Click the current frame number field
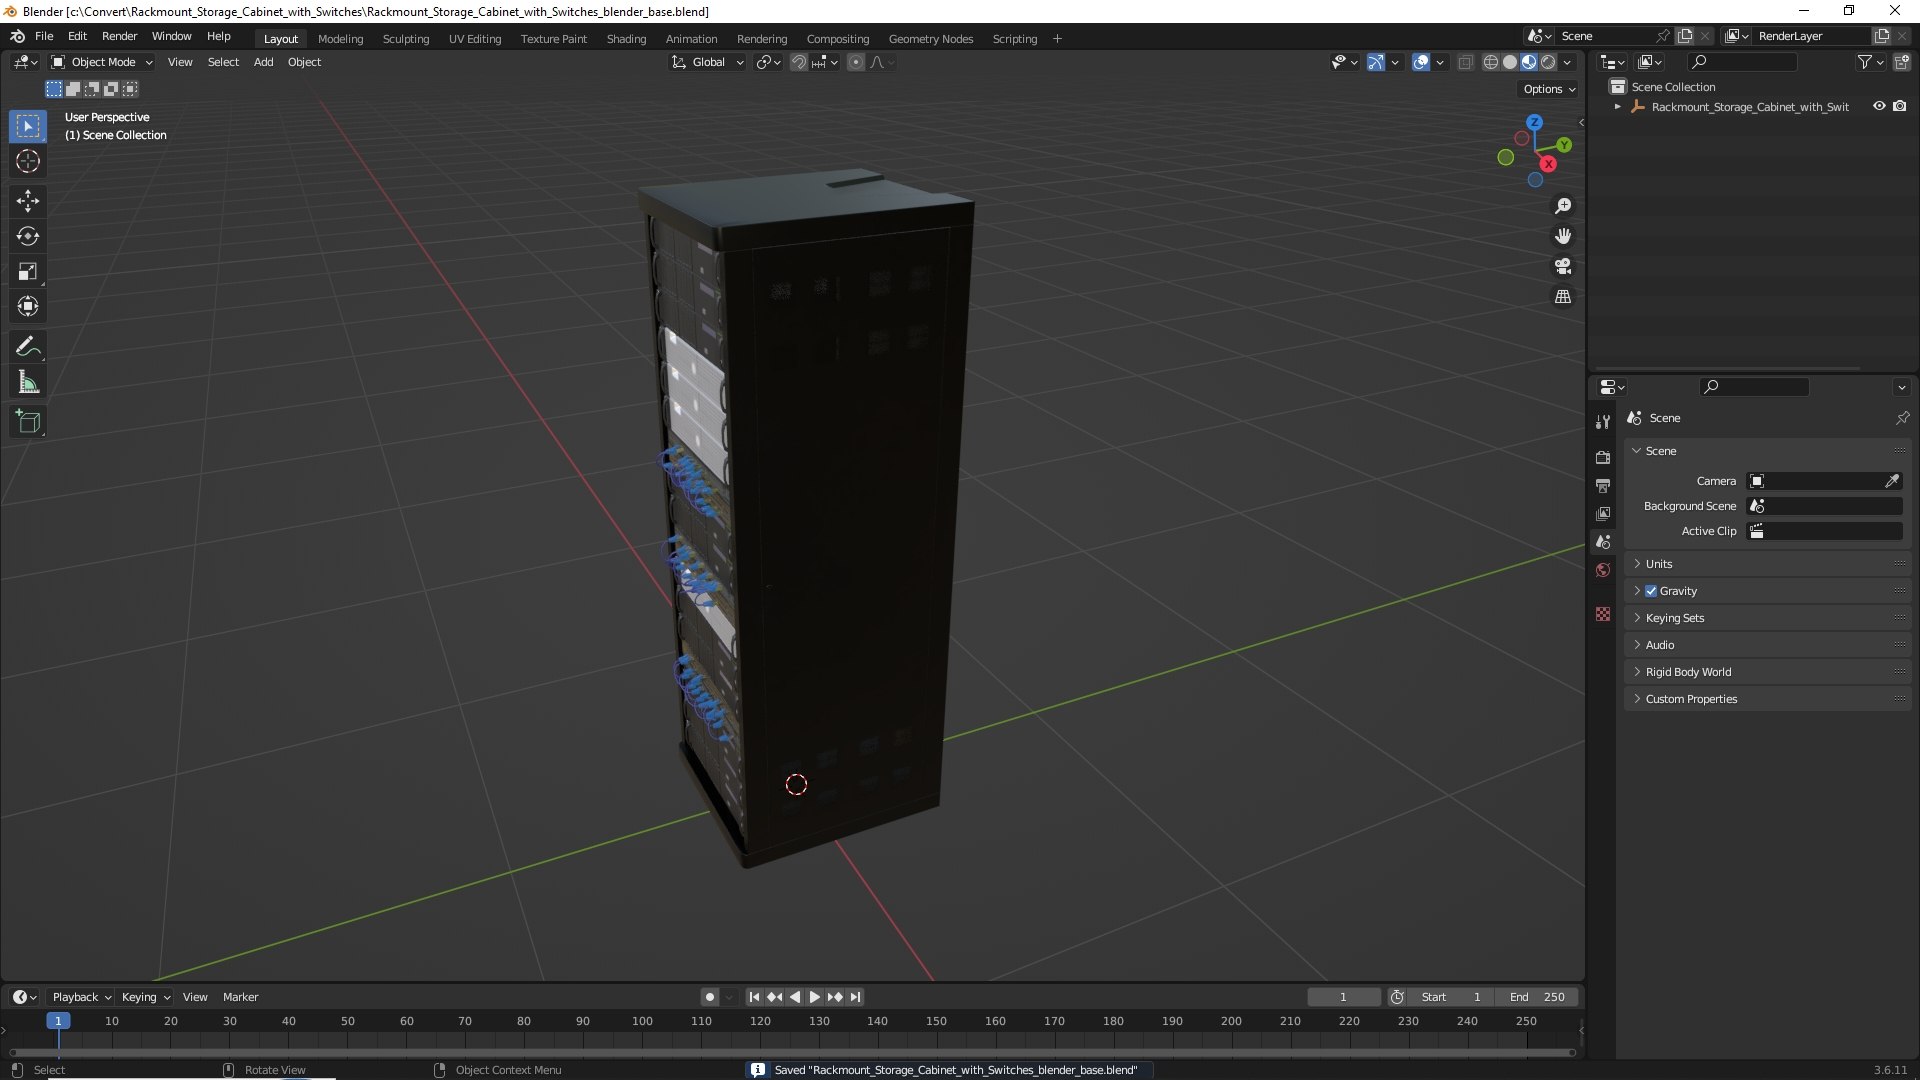The image size is (1920, 1080). [x=1343, y=997]
